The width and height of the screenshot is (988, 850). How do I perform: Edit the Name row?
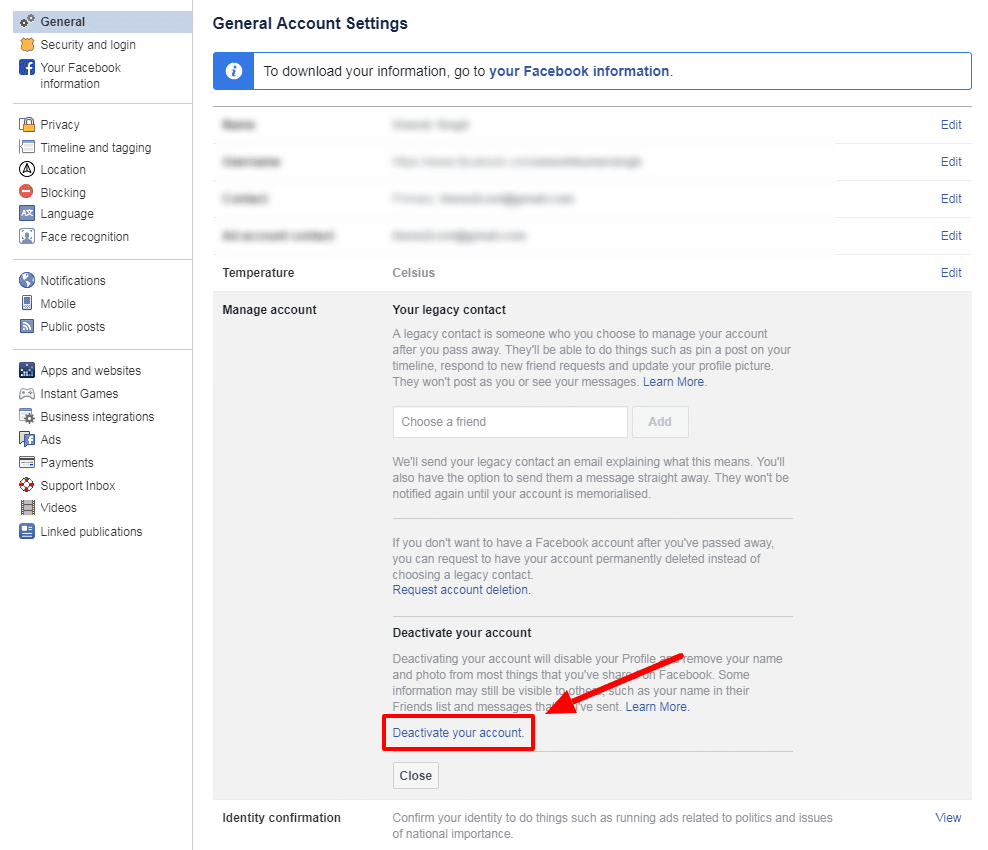click(x=951, y=125)
